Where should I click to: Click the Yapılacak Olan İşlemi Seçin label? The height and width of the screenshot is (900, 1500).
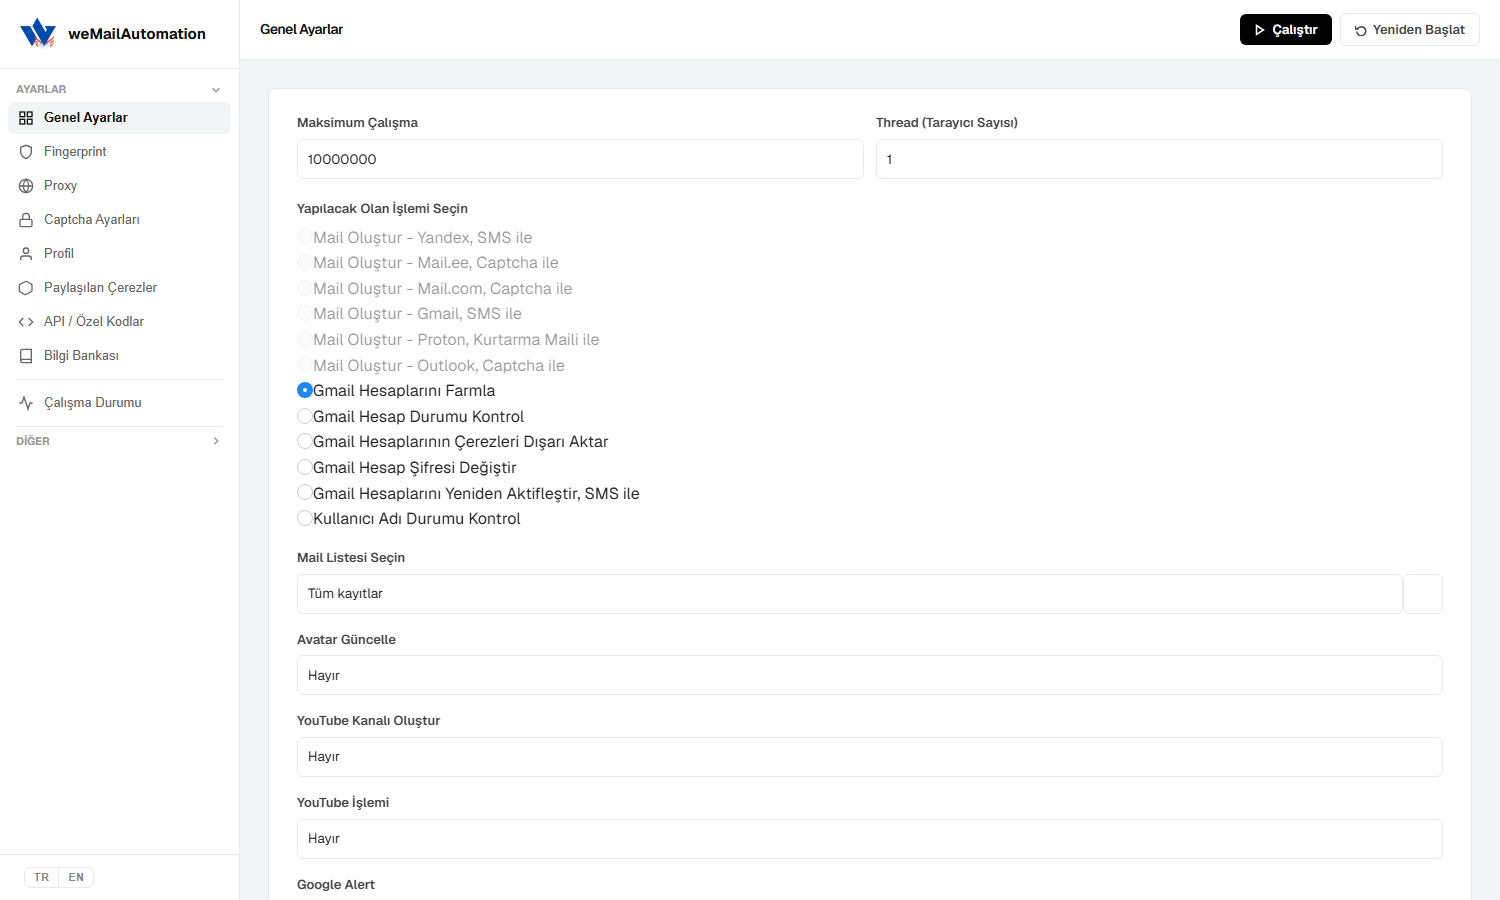pos(382,209)
